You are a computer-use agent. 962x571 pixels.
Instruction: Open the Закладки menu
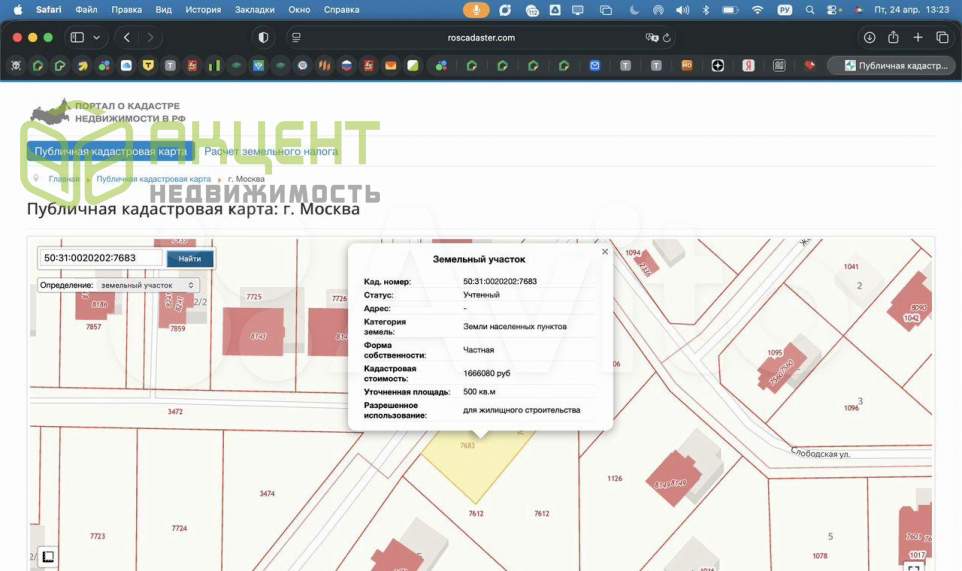[255, 9]
